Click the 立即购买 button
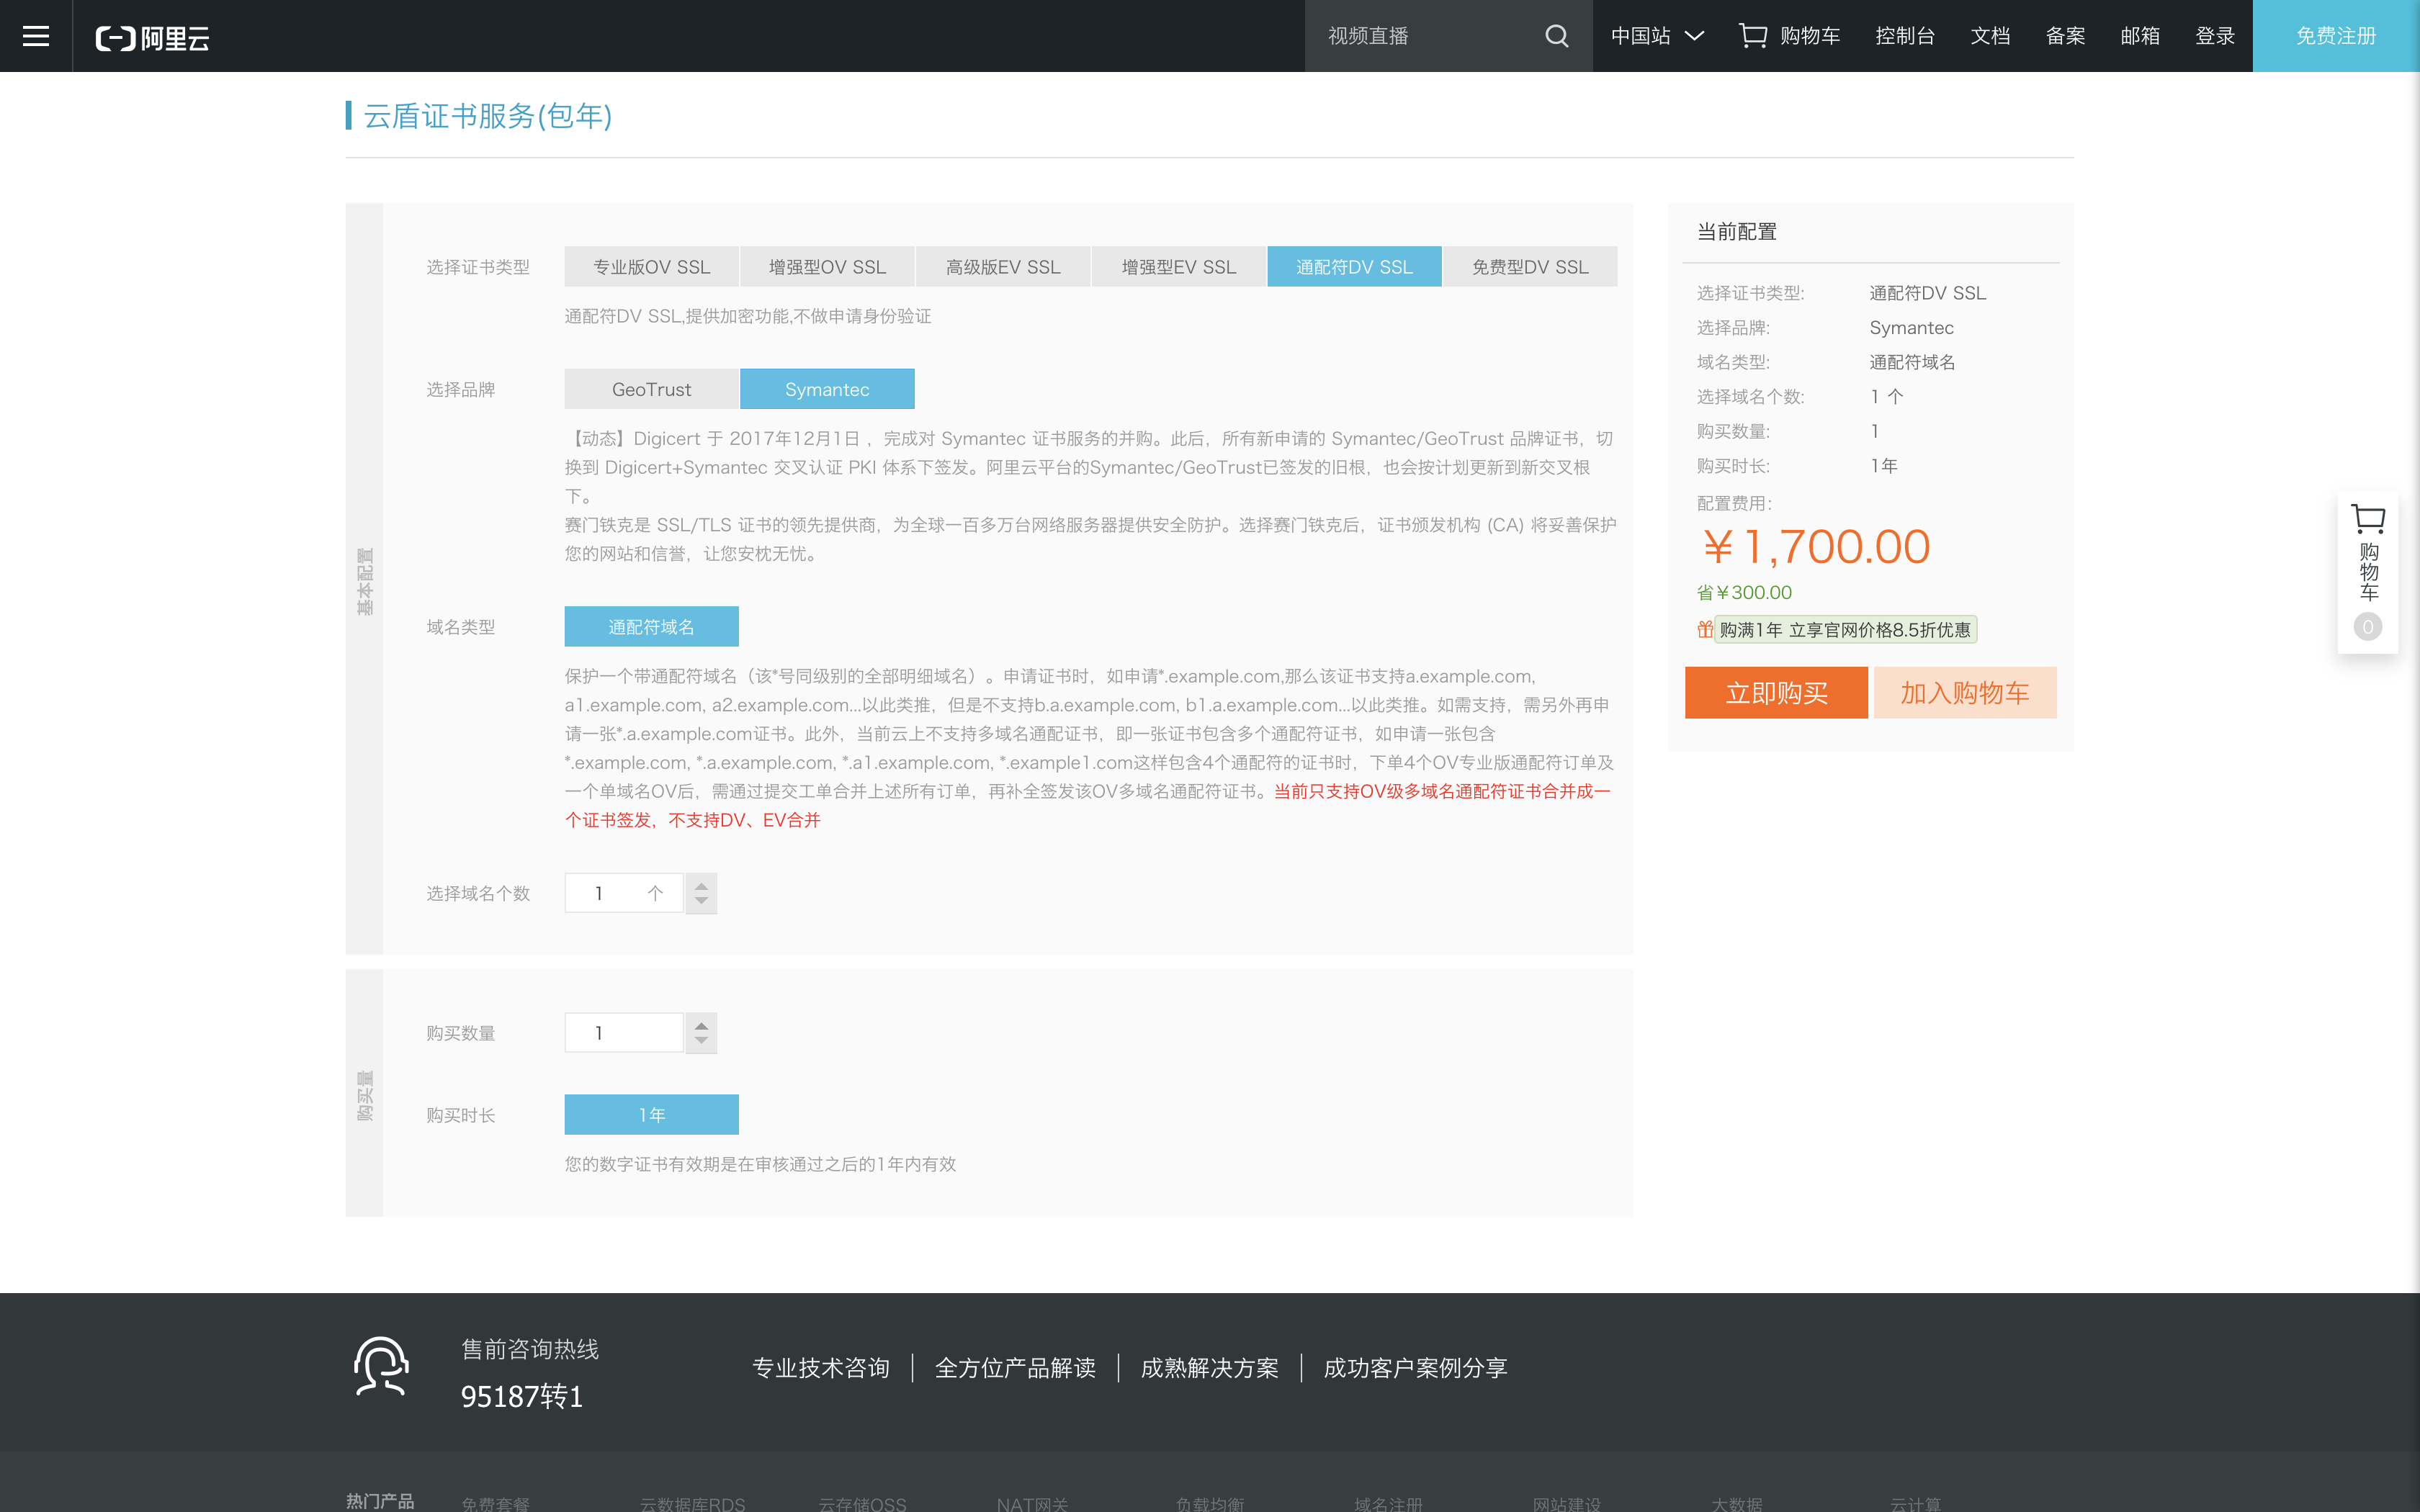 point(1776,693)
